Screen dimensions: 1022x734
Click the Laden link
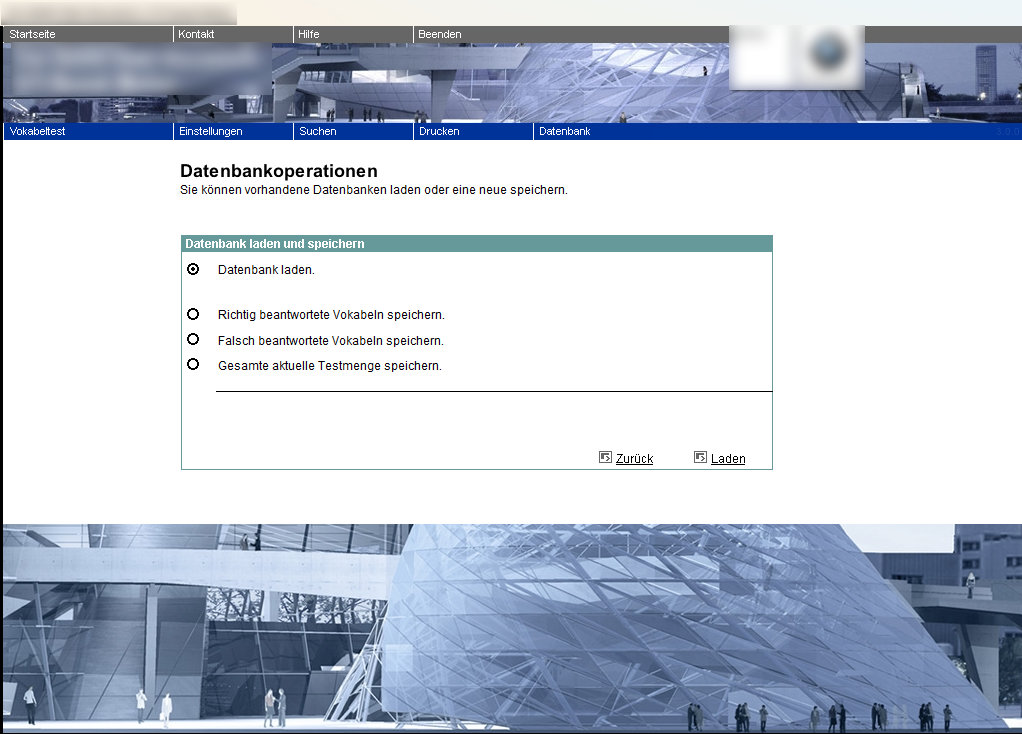[728, 459]
